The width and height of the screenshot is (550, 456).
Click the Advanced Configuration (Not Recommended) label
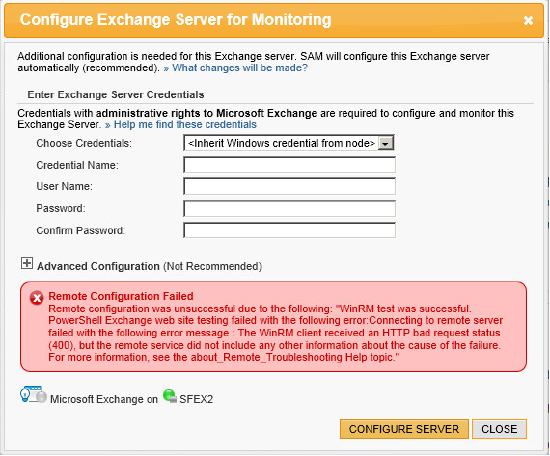pyautogui.click(x=149, y=266)
